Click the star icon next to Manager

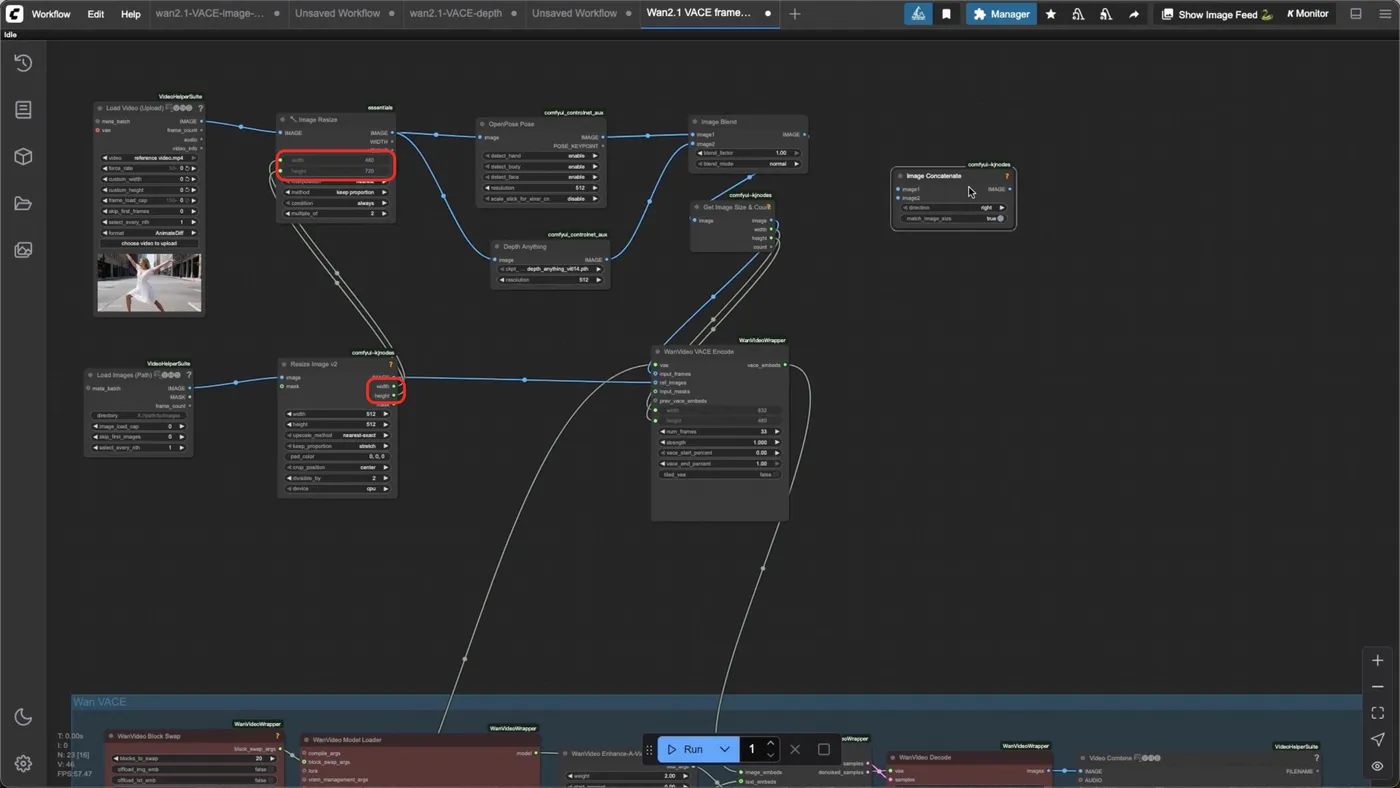coord(1050,14)
